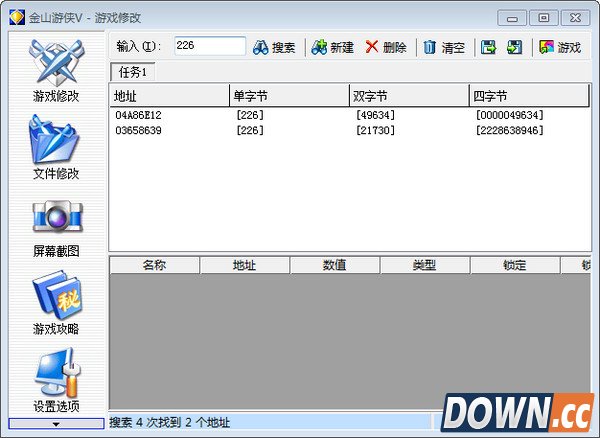Click the 游戏 toolbar button
Image resolution: width=600 pixels, height=438 pixels.
[x=560, y=47]
